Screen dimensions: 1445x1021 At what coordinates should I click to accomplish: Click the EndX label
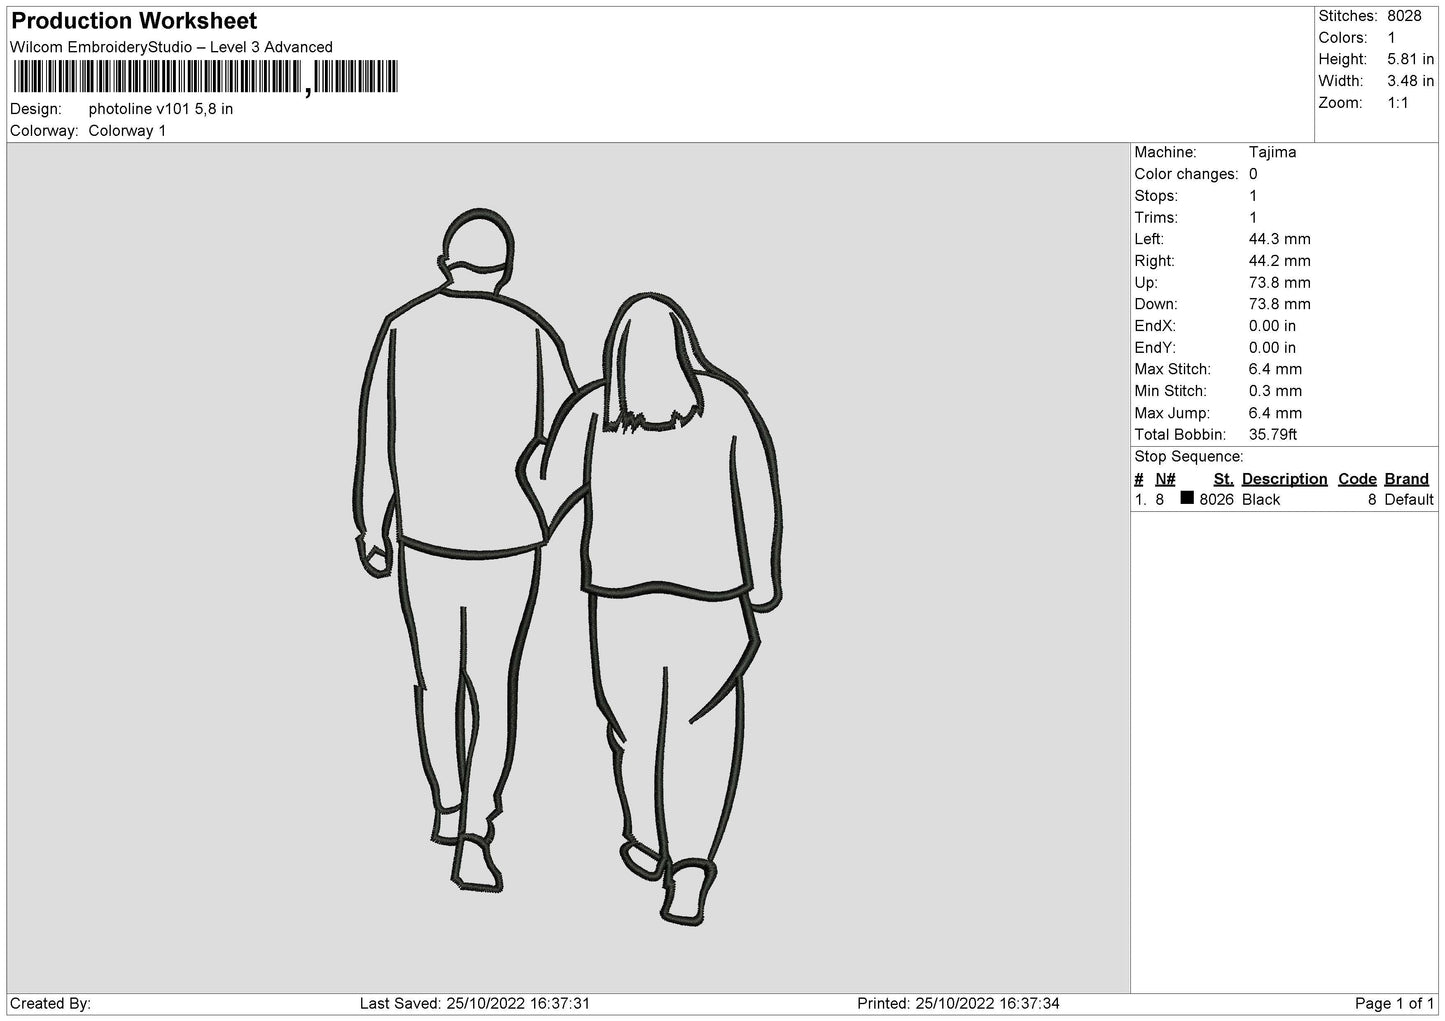[x=1155, y=326]
